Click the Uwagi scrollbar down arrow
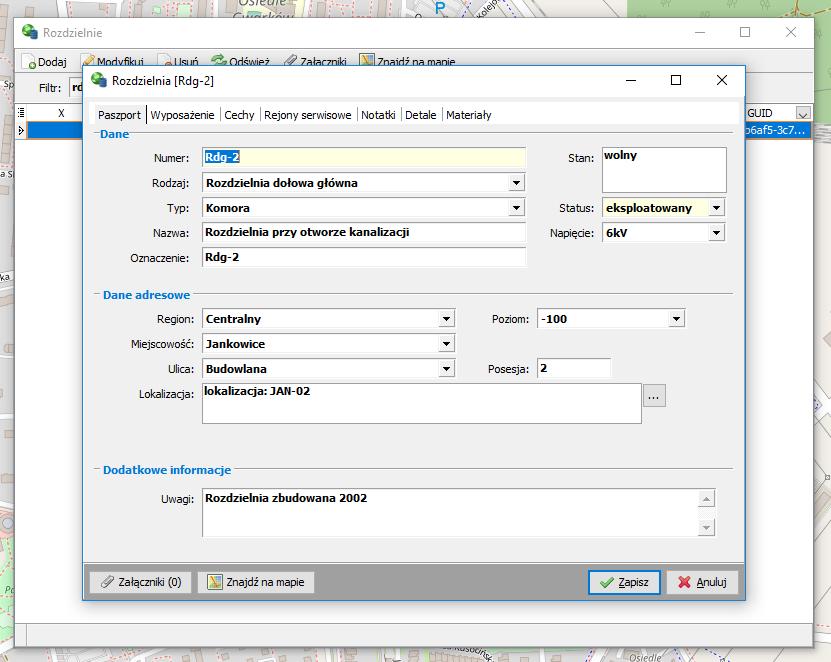831x662 pixels. [x=706, y=527]
